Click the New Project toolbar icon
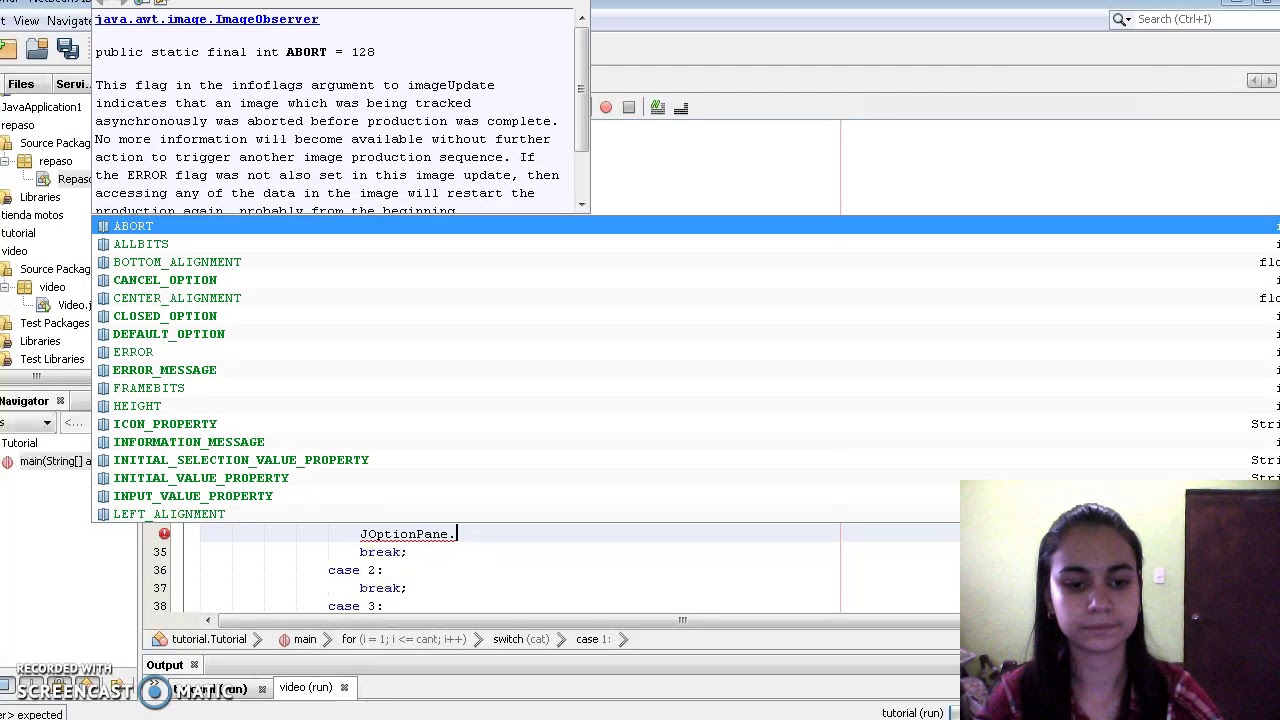Viewport: 1280px width, 720px height. click(8, 48)
